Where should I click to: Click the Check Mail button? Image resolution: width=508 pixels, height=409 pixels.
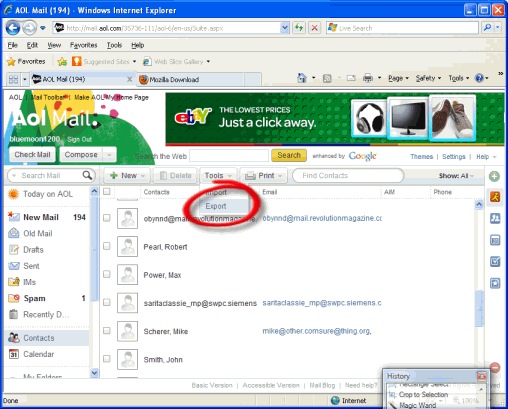coord(32,155)
